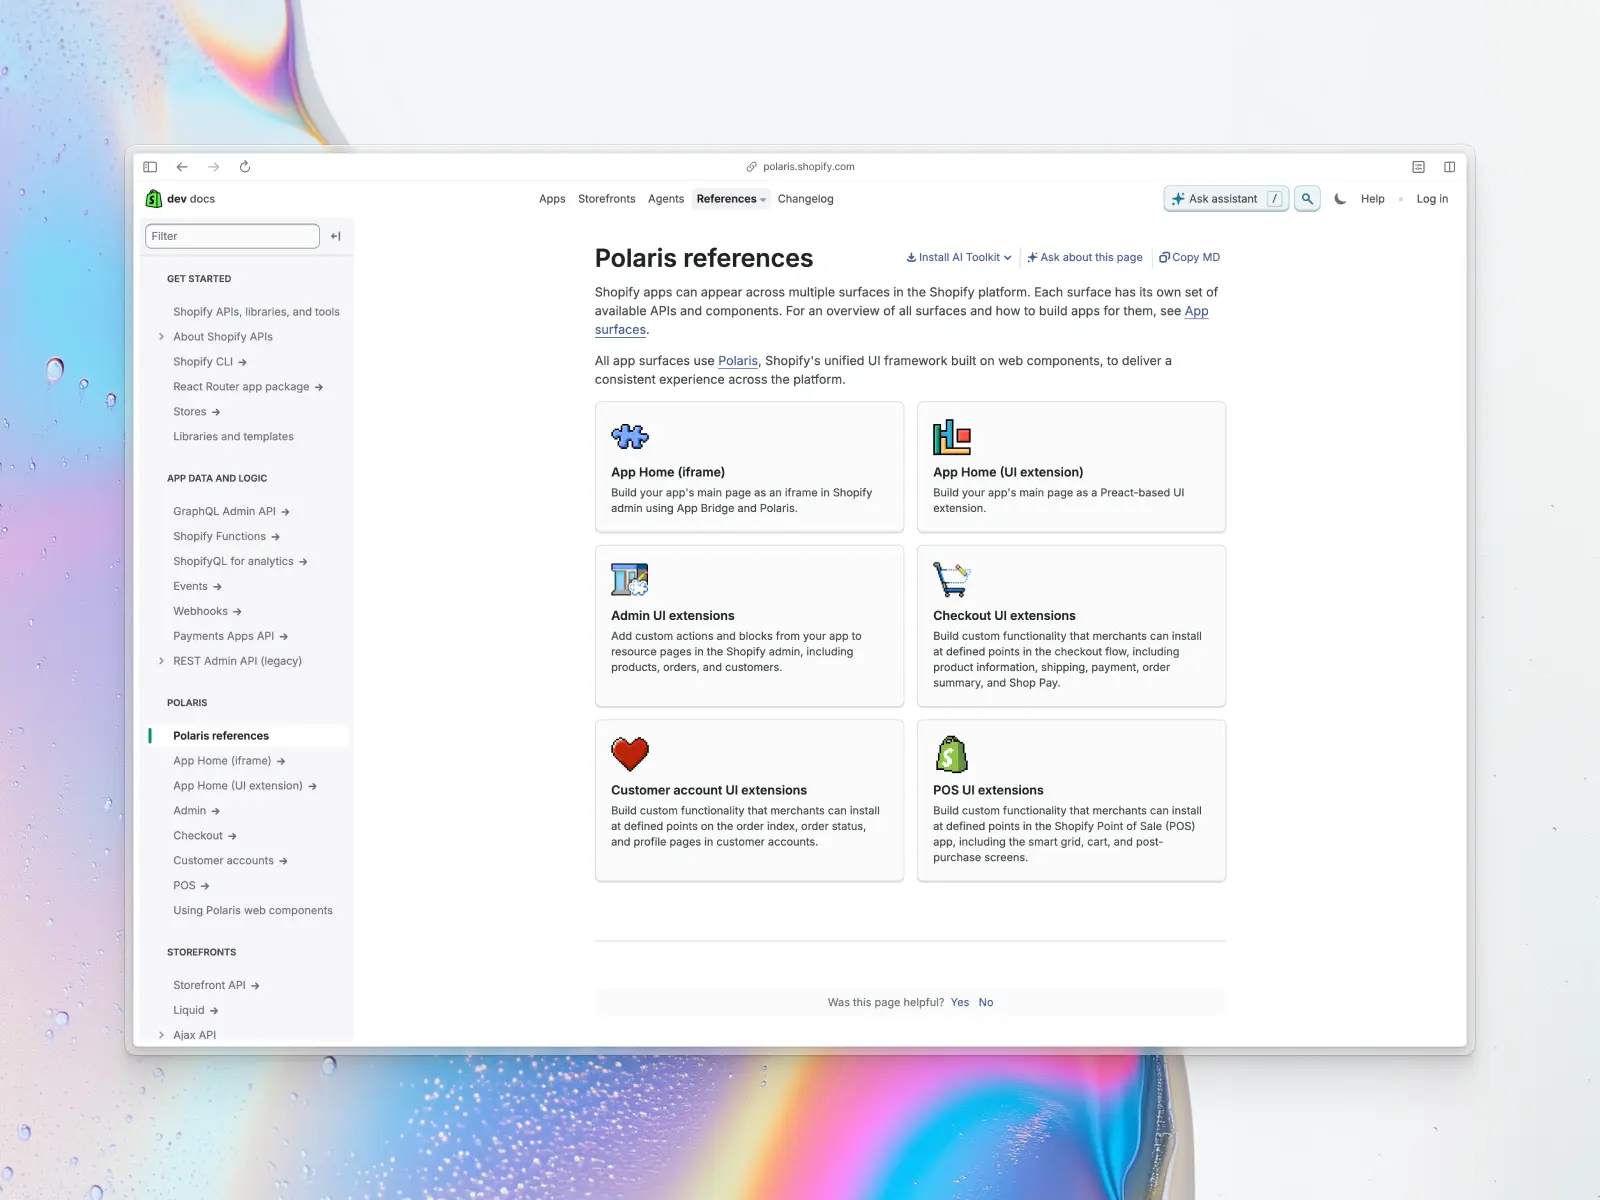Screen dimensions: 1600x1200
Task: Click the Ask assistant button
Action: [1226, 199]
